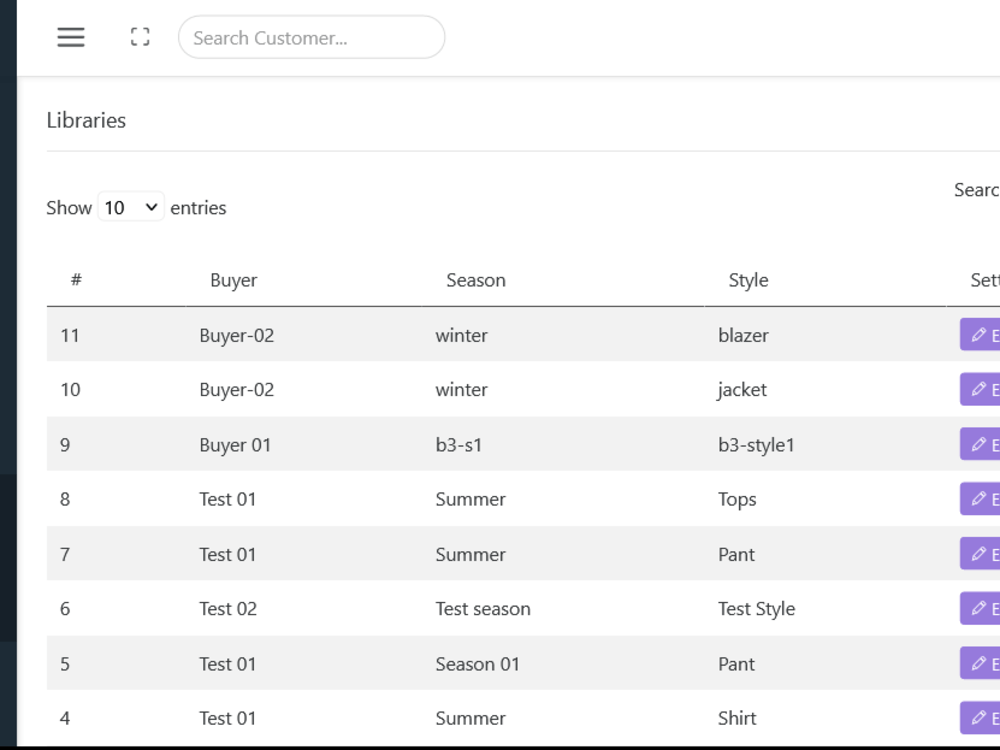Click edit button for b3-style1 row

pyautogui.click(x=980, y=444)
